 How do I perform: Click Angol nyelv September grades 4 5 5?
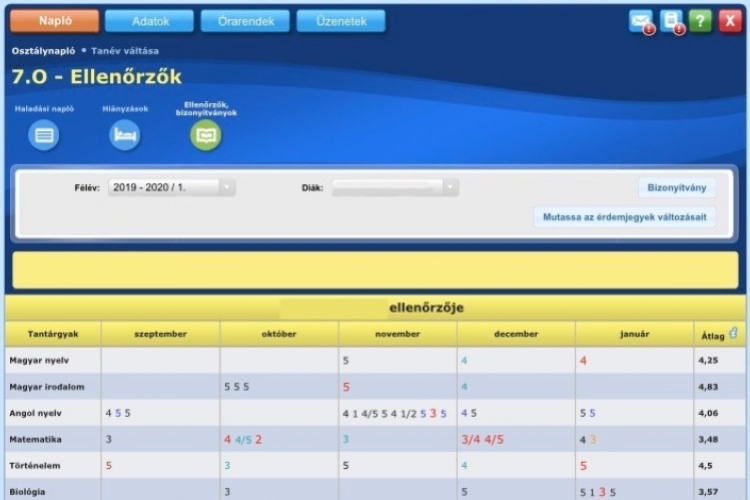(118, 413)
